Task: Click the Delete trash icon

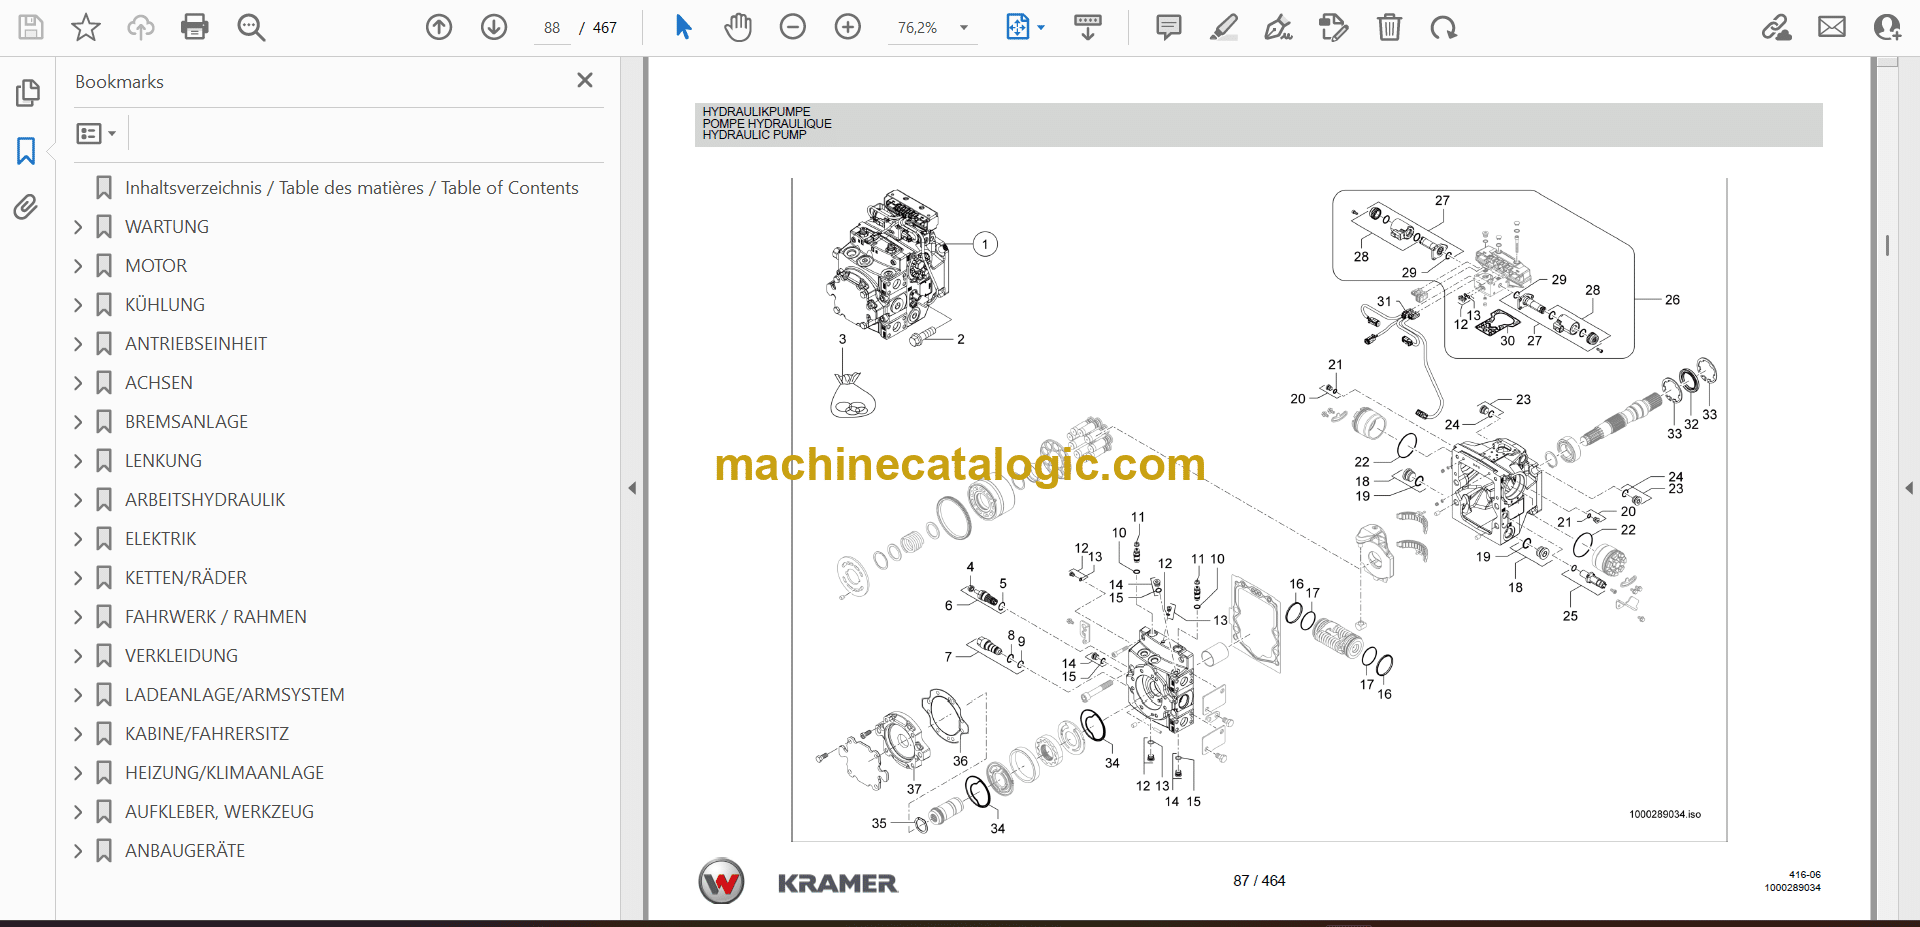Action: 1389,27
